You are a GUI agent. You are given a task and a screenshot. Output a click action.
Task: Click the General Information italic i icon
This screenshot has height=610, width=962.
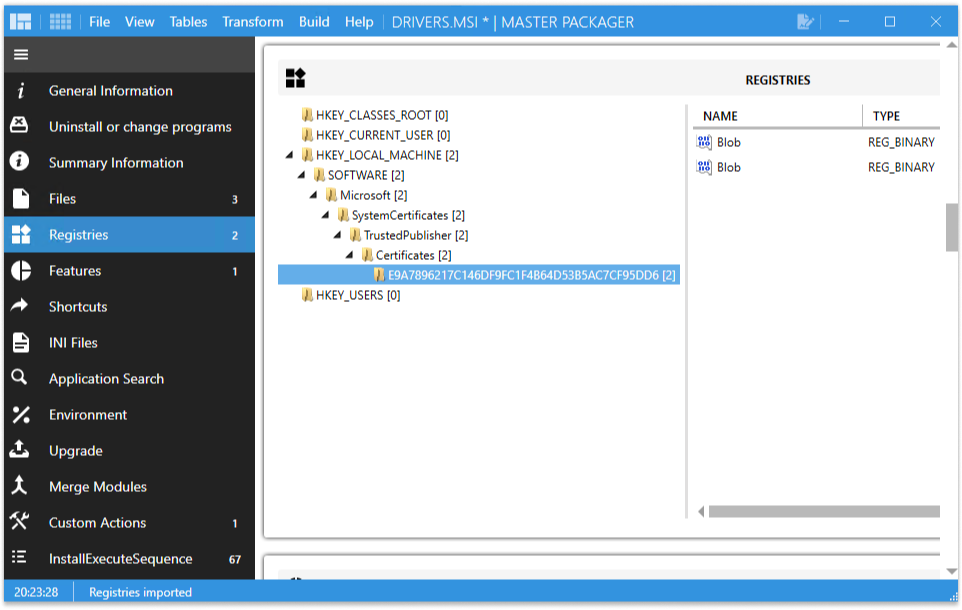[21, 91]
